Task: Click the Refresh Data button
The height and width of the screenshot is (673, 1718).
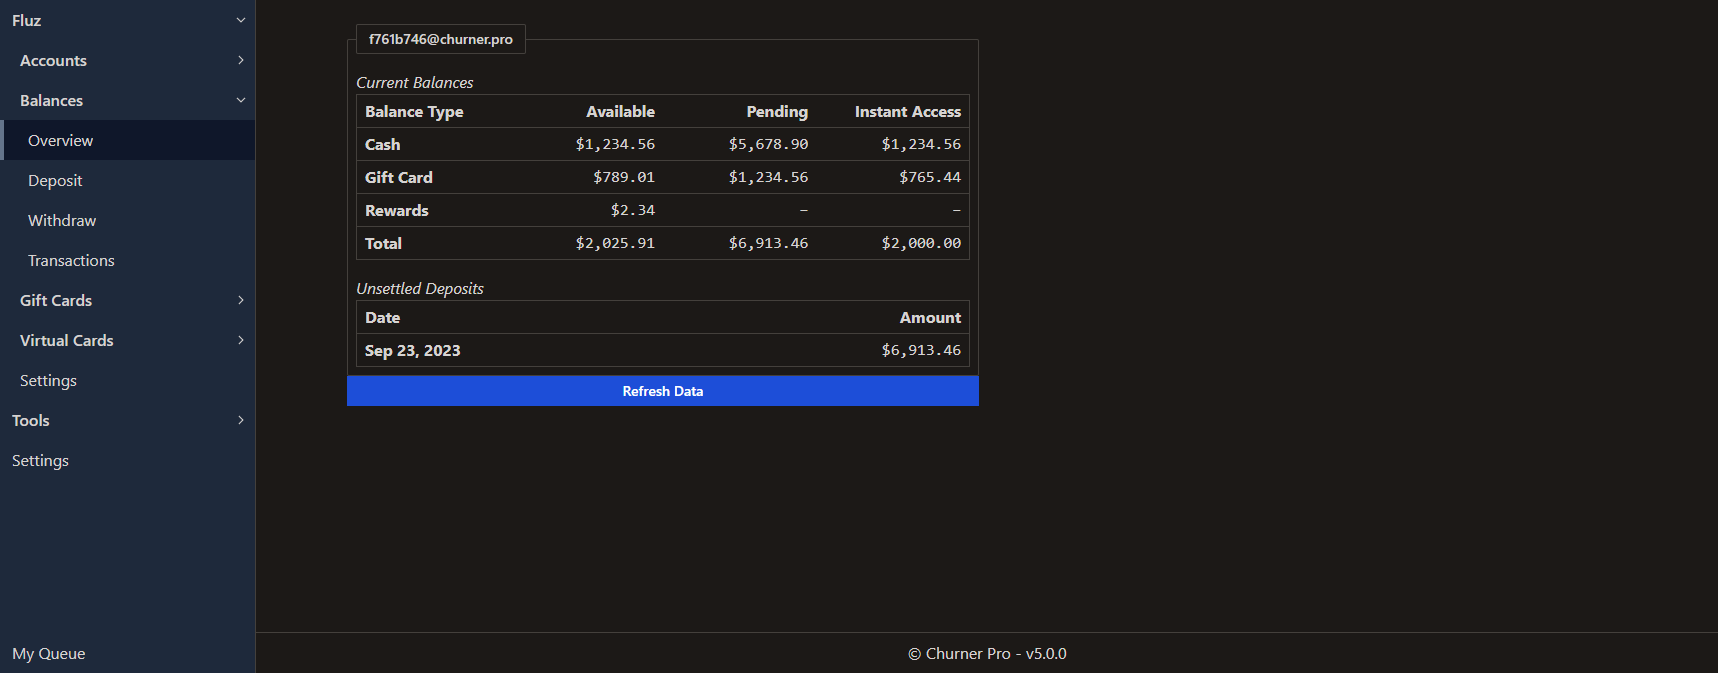Action: (x=662, y=391)
